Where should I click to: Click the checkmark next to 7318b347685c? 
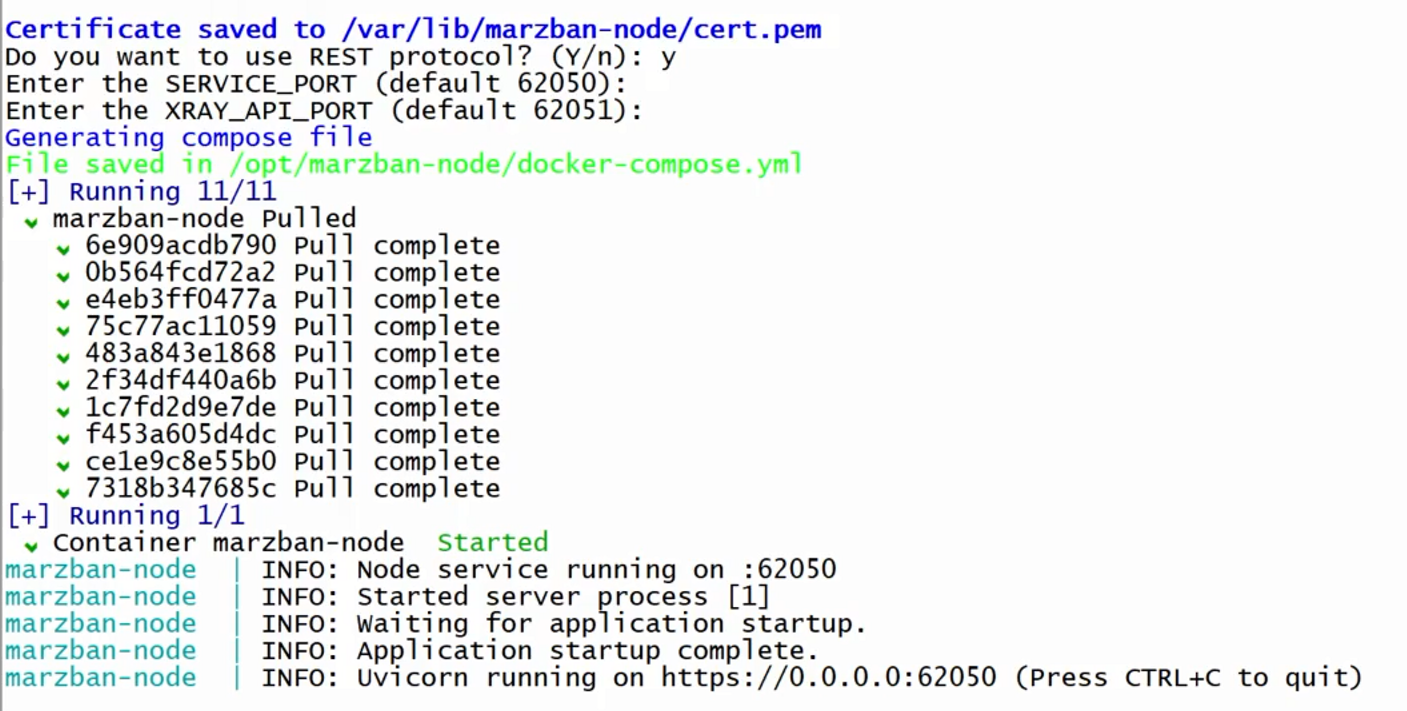pyautogui.click(x=64, y=491)
